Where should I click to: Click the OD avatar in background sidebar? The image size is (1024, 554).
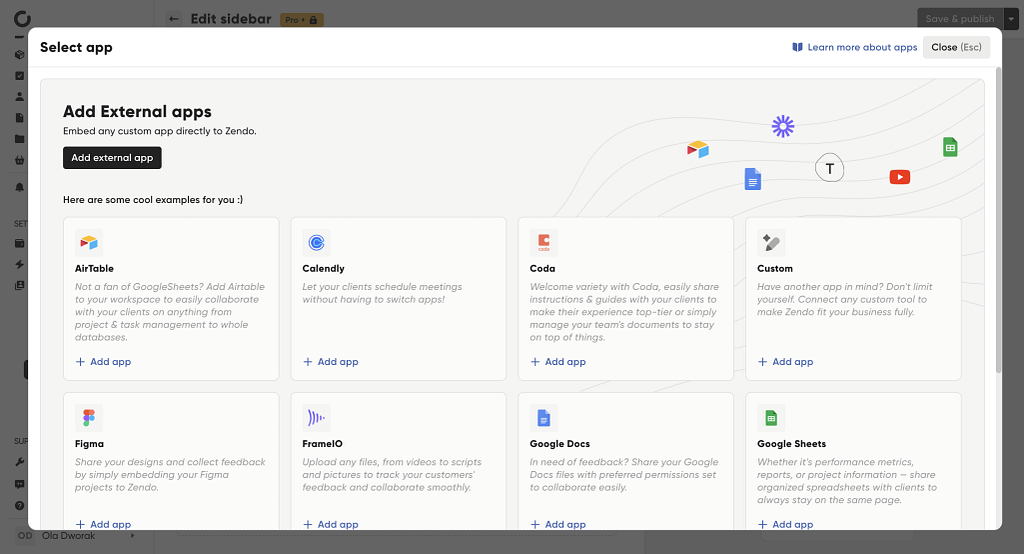point(25,536)
